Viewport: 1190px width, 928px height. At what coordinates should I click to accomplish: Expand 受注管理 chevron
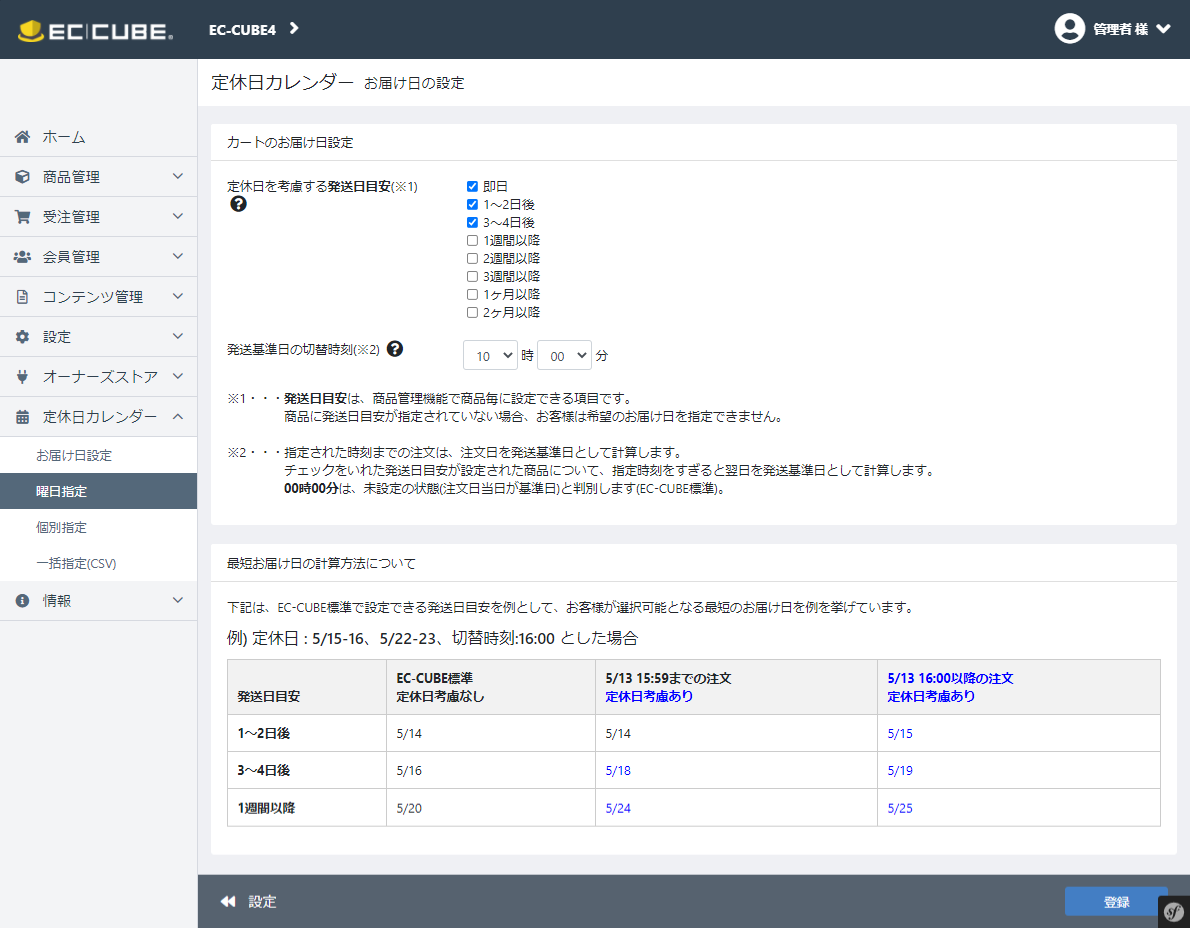[178, 216]
